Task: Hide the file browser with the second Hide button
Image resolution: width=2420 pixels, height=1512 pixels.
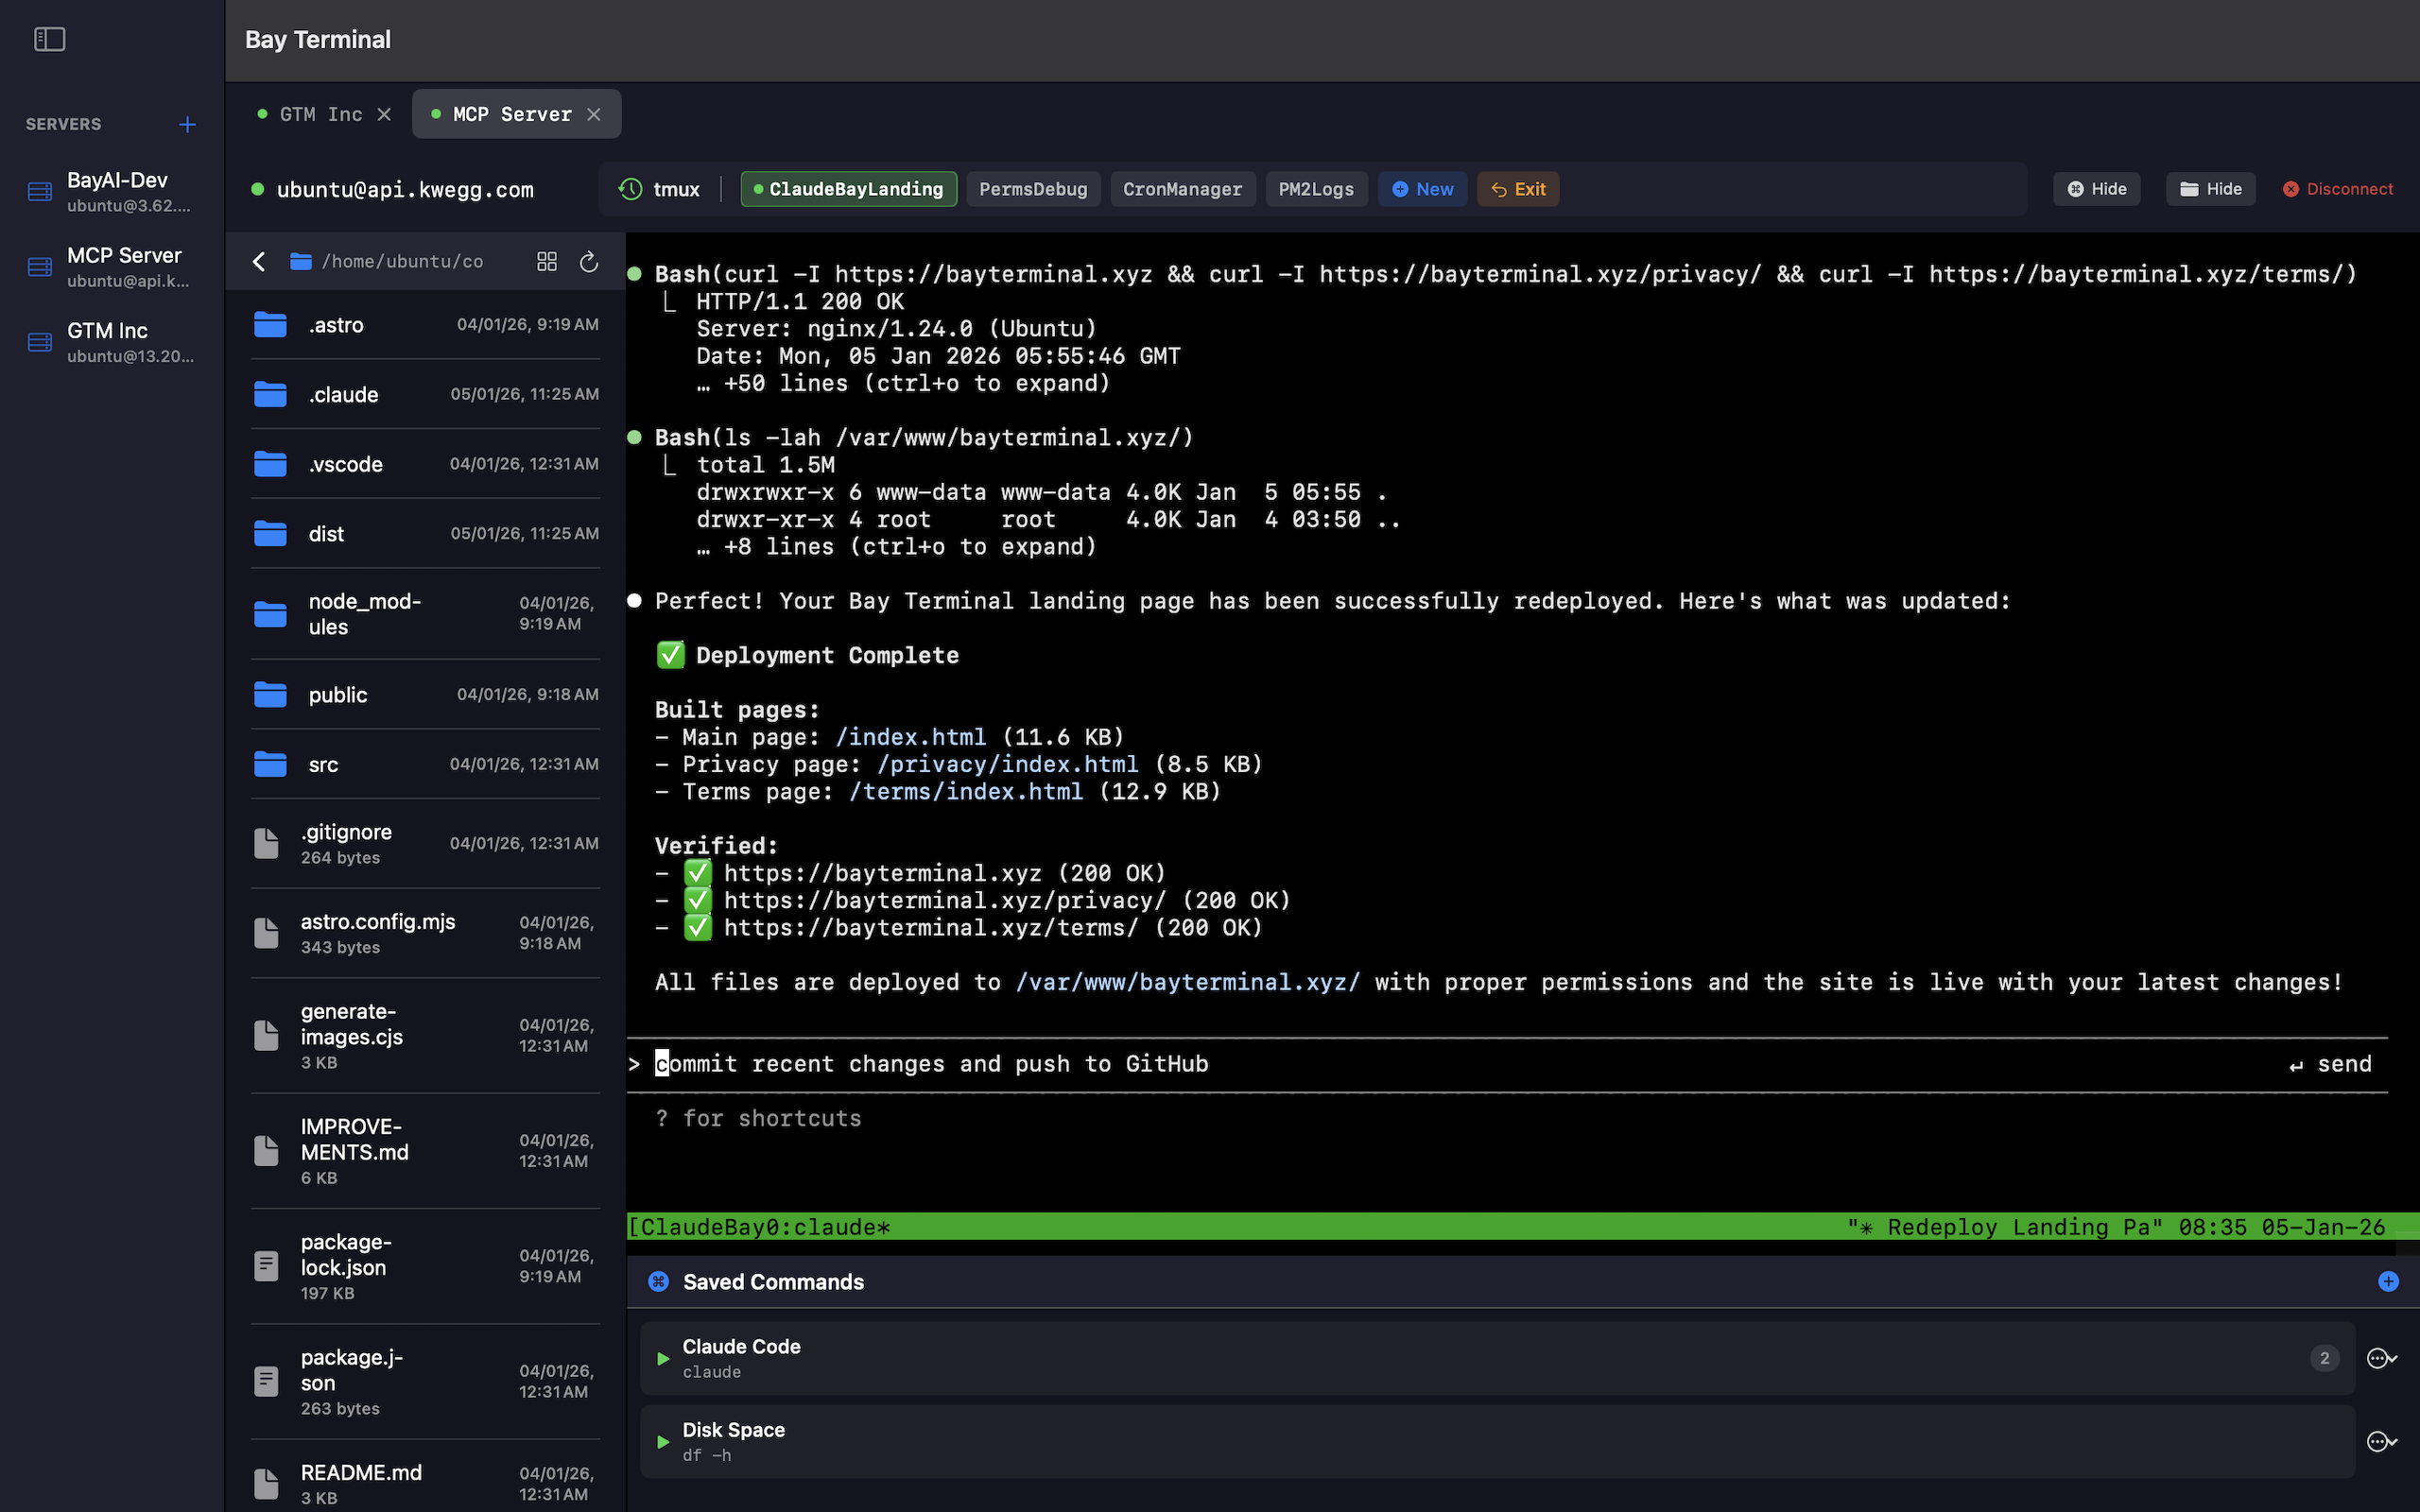Action: click(2210, 188)
